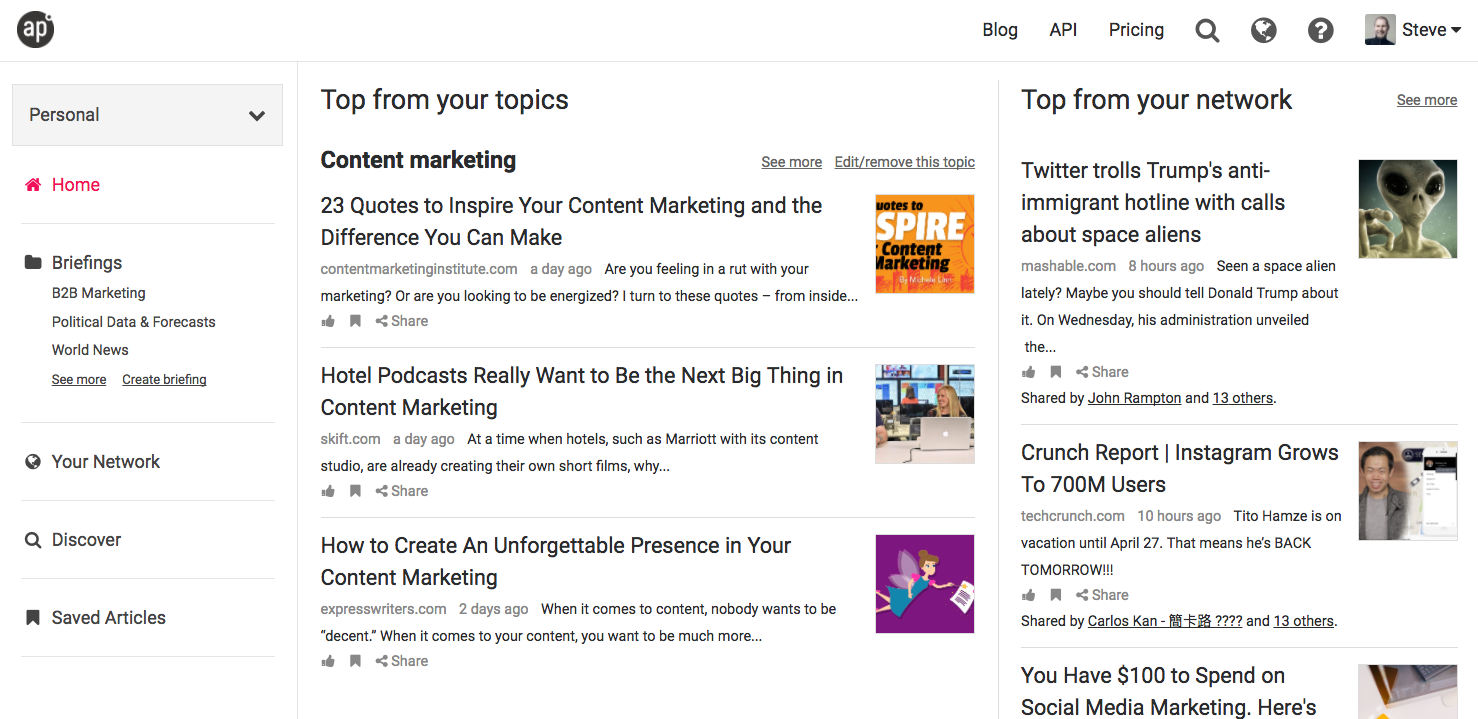
Task: Save the Hotel Podcasts article bookmark
Action: pos(355,491)
